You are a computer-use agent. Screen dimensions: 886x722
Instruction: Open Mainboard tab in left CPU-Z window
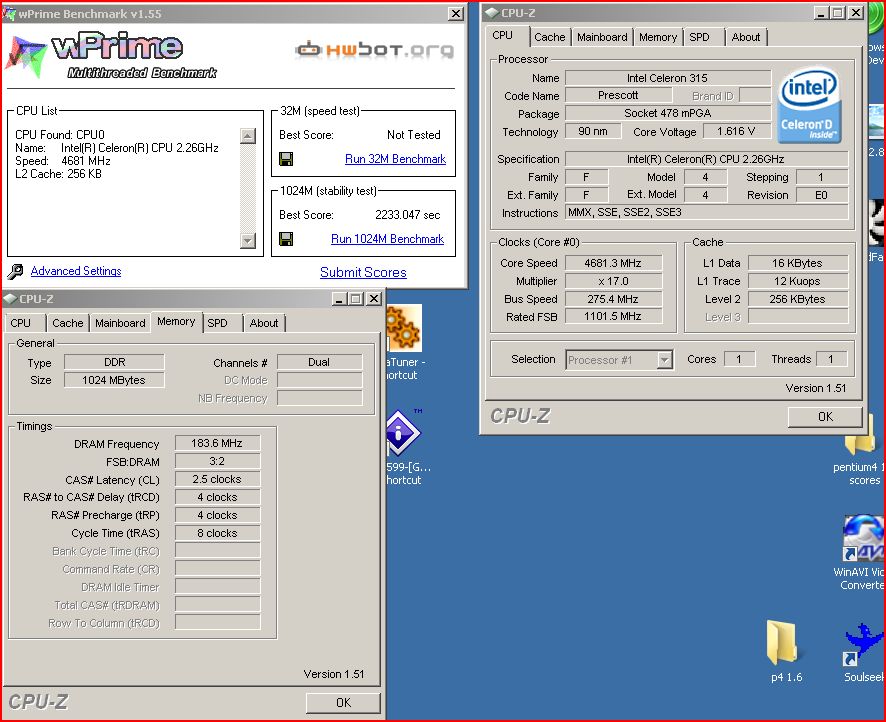[x=120, y=323]
